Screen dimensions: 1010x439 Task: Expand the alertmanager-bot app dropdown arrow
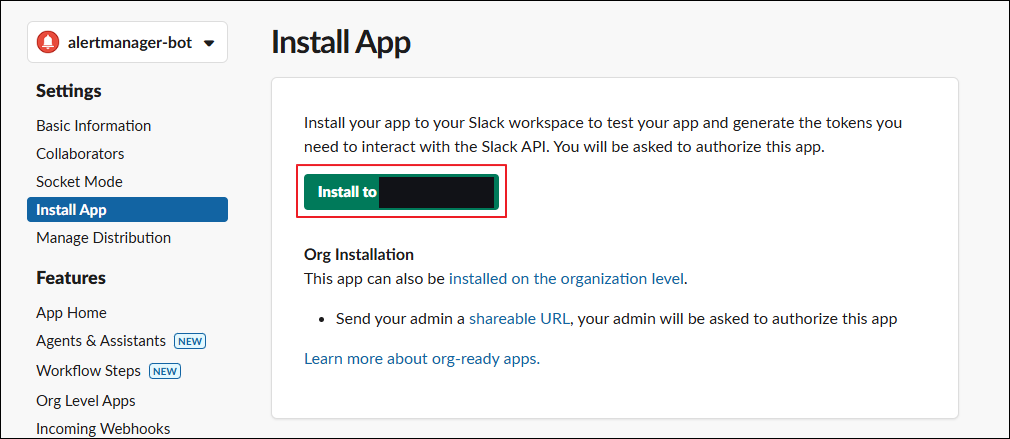(x=208, y=43)
